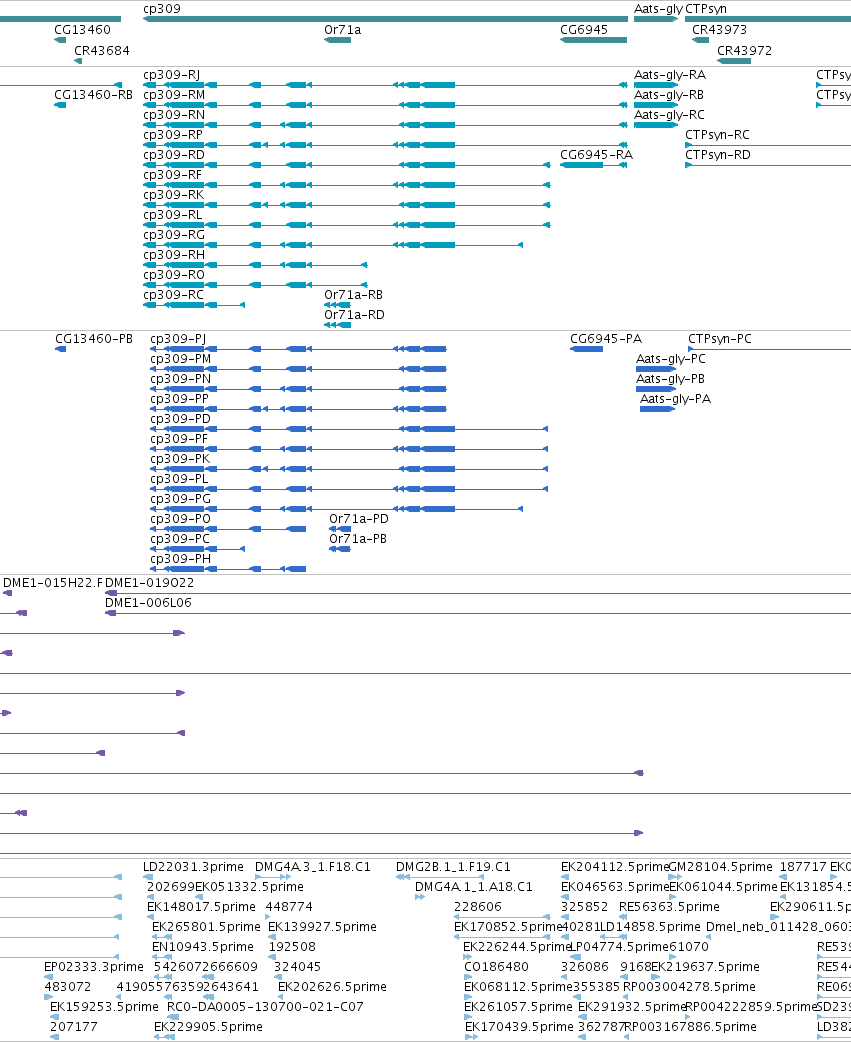Open the EK148017.5prime EST label
This screenshot has height=1042, width=851.
pos(201,906)
